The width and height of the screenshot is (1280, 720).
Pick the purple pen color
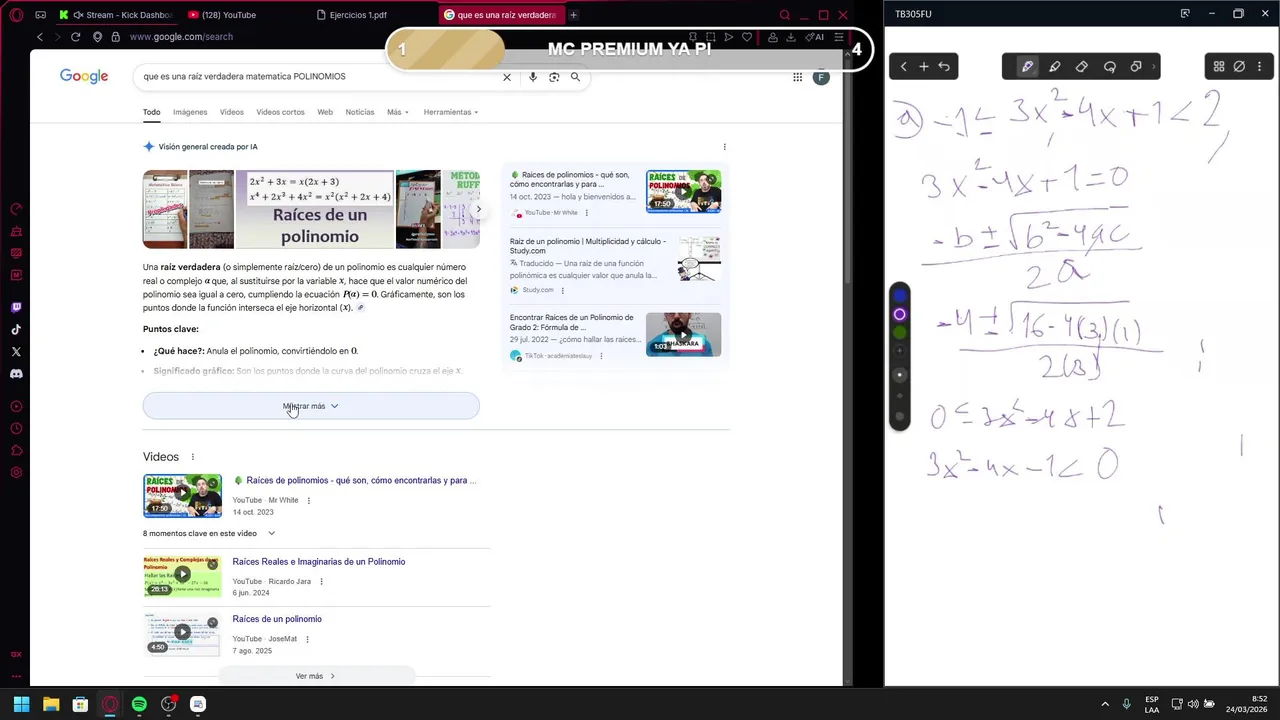(x=900, y=314)
